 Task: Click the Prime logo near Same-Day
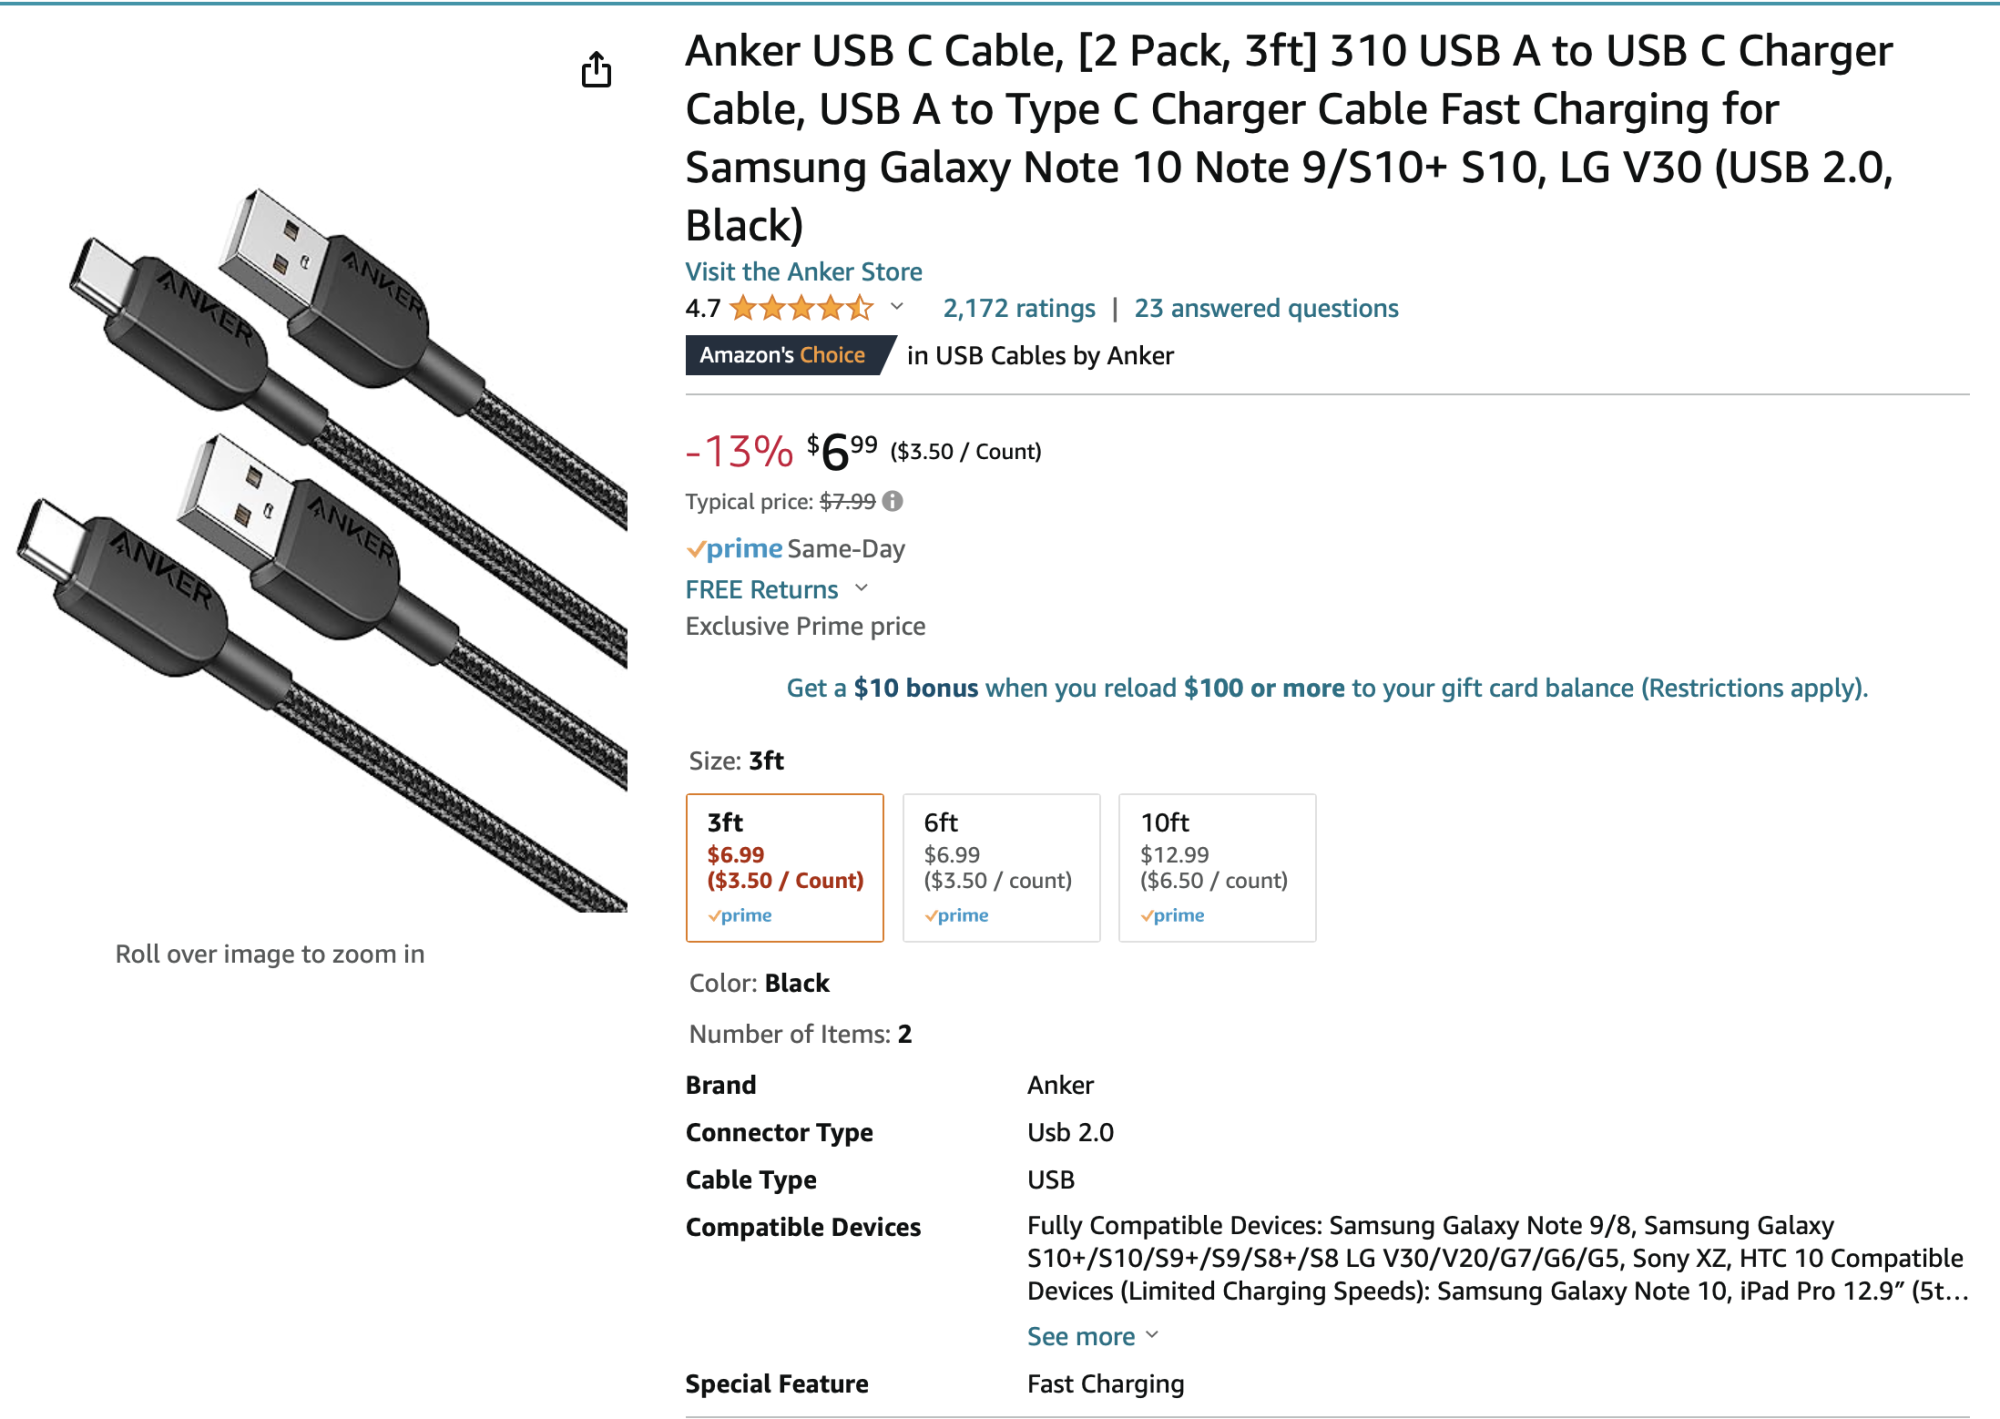click(735, 548)
